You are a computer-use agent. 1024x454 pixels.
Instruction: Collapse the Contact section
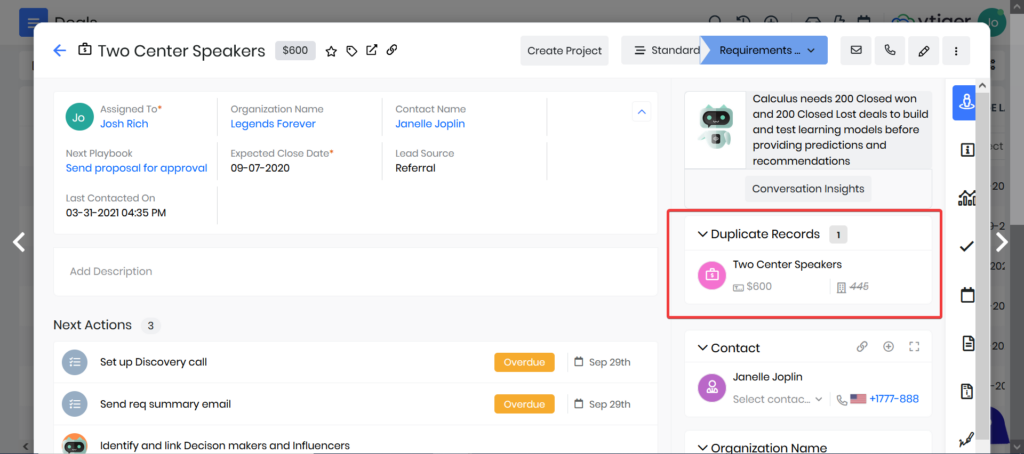(702, 348)
